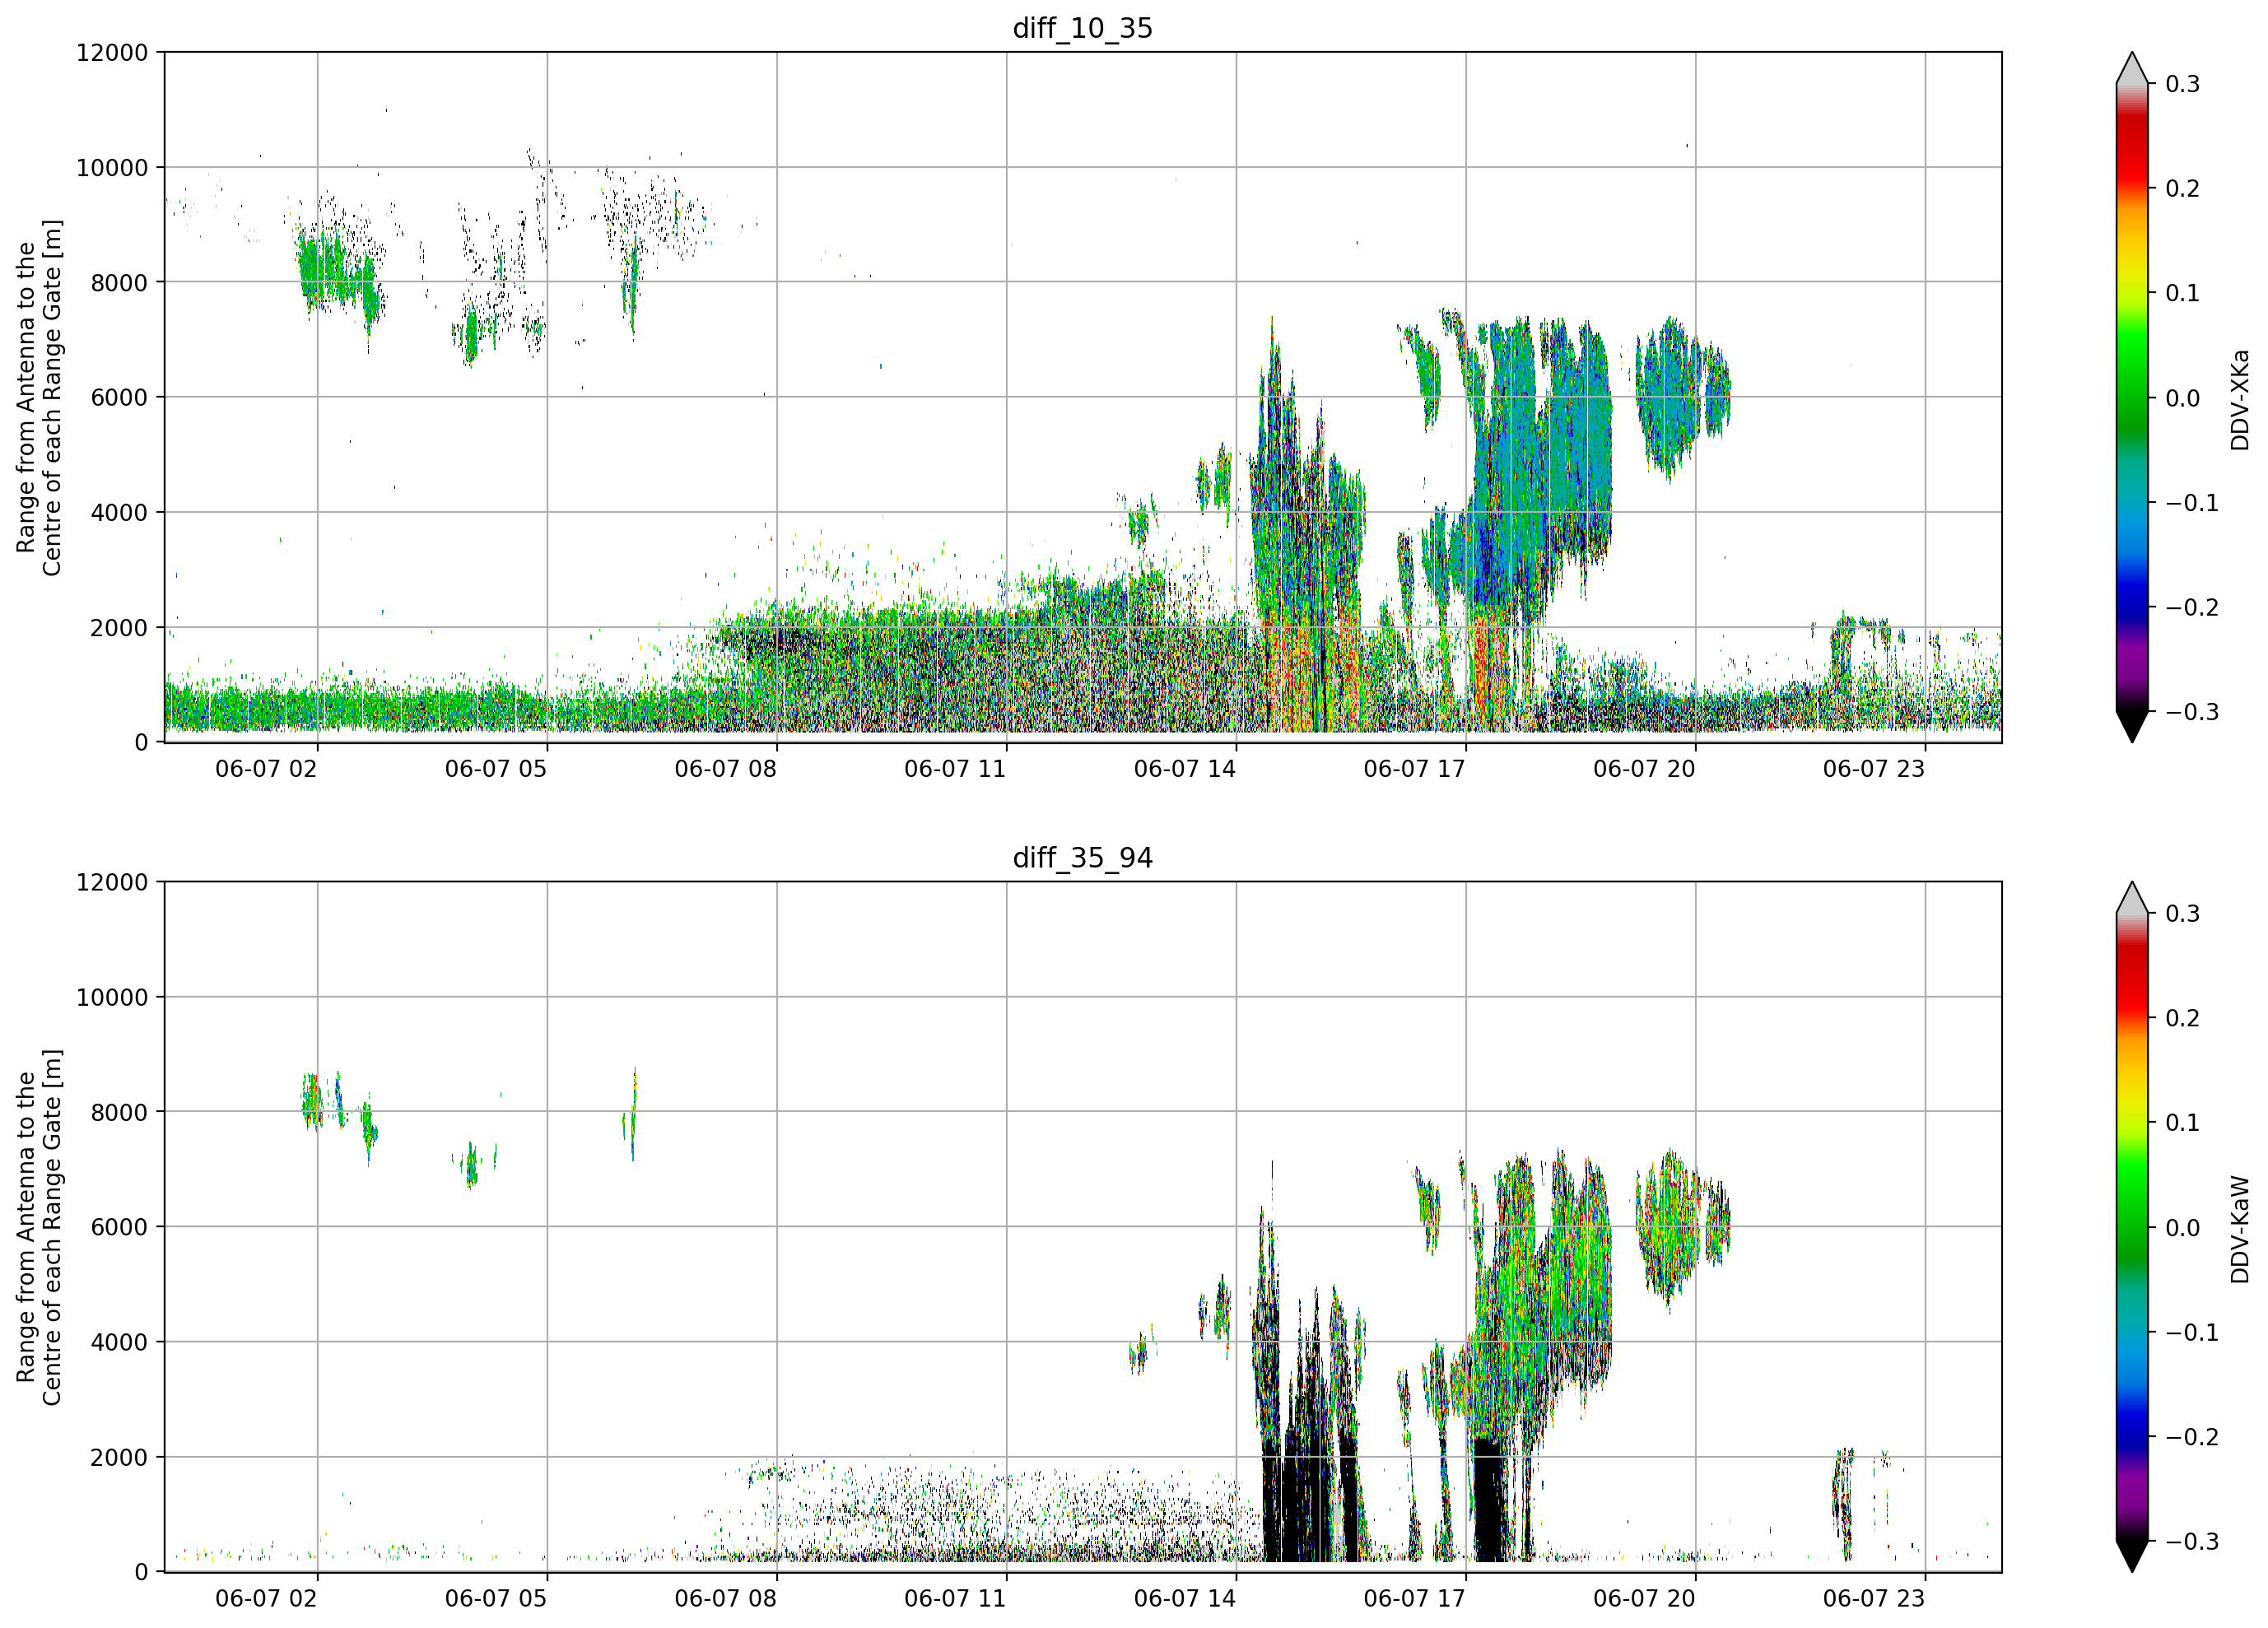Click the −0.3 tick on DDV-KaW colorbar
The height and width of the screenshot is (1628, 2268).
click(x=2191, y=1541)
